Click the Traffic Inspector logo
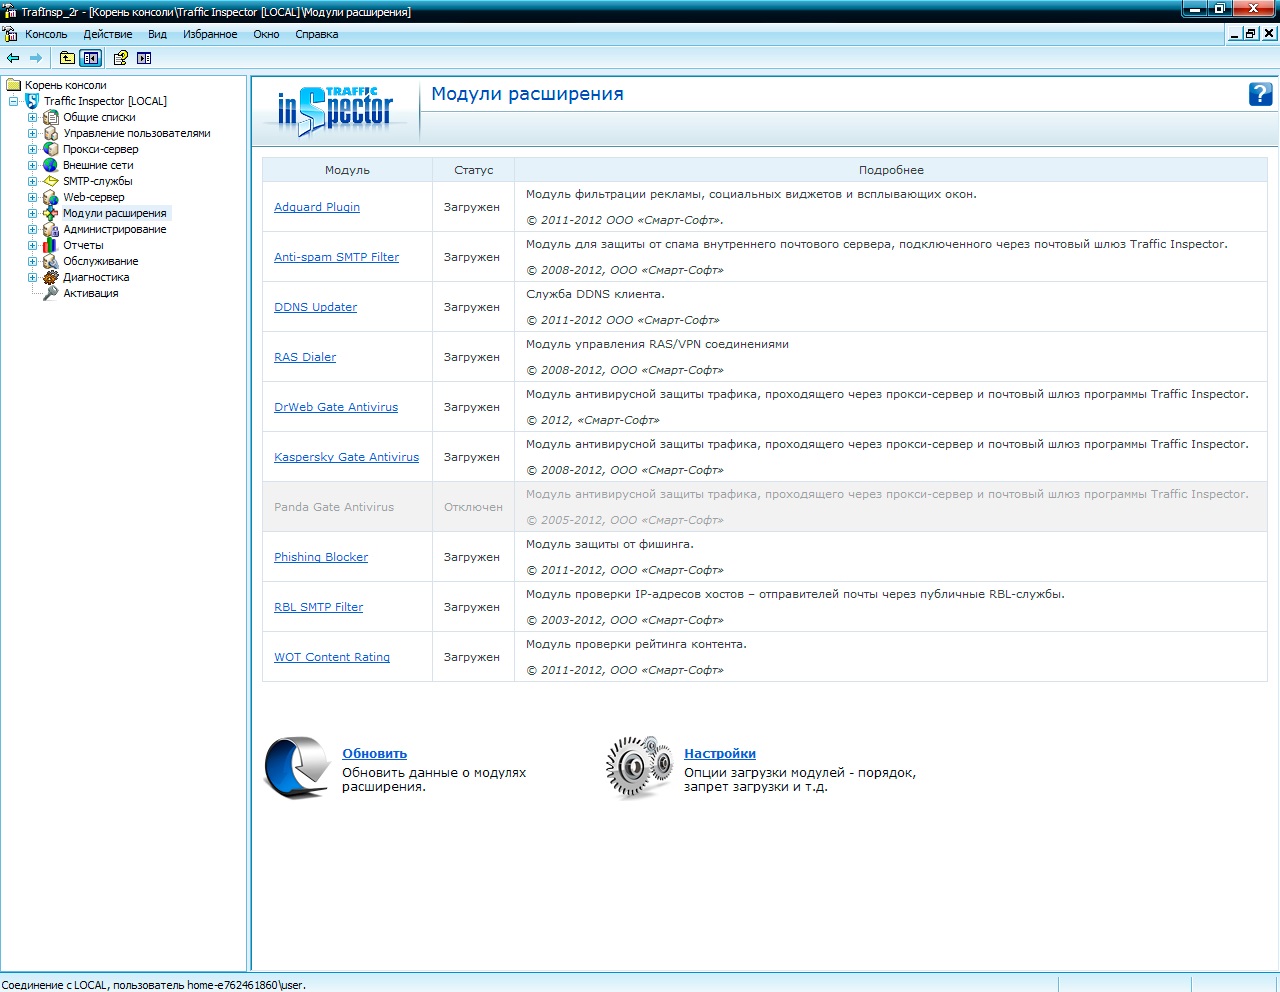The image size is (1280, 992). (x=336, y=110)
